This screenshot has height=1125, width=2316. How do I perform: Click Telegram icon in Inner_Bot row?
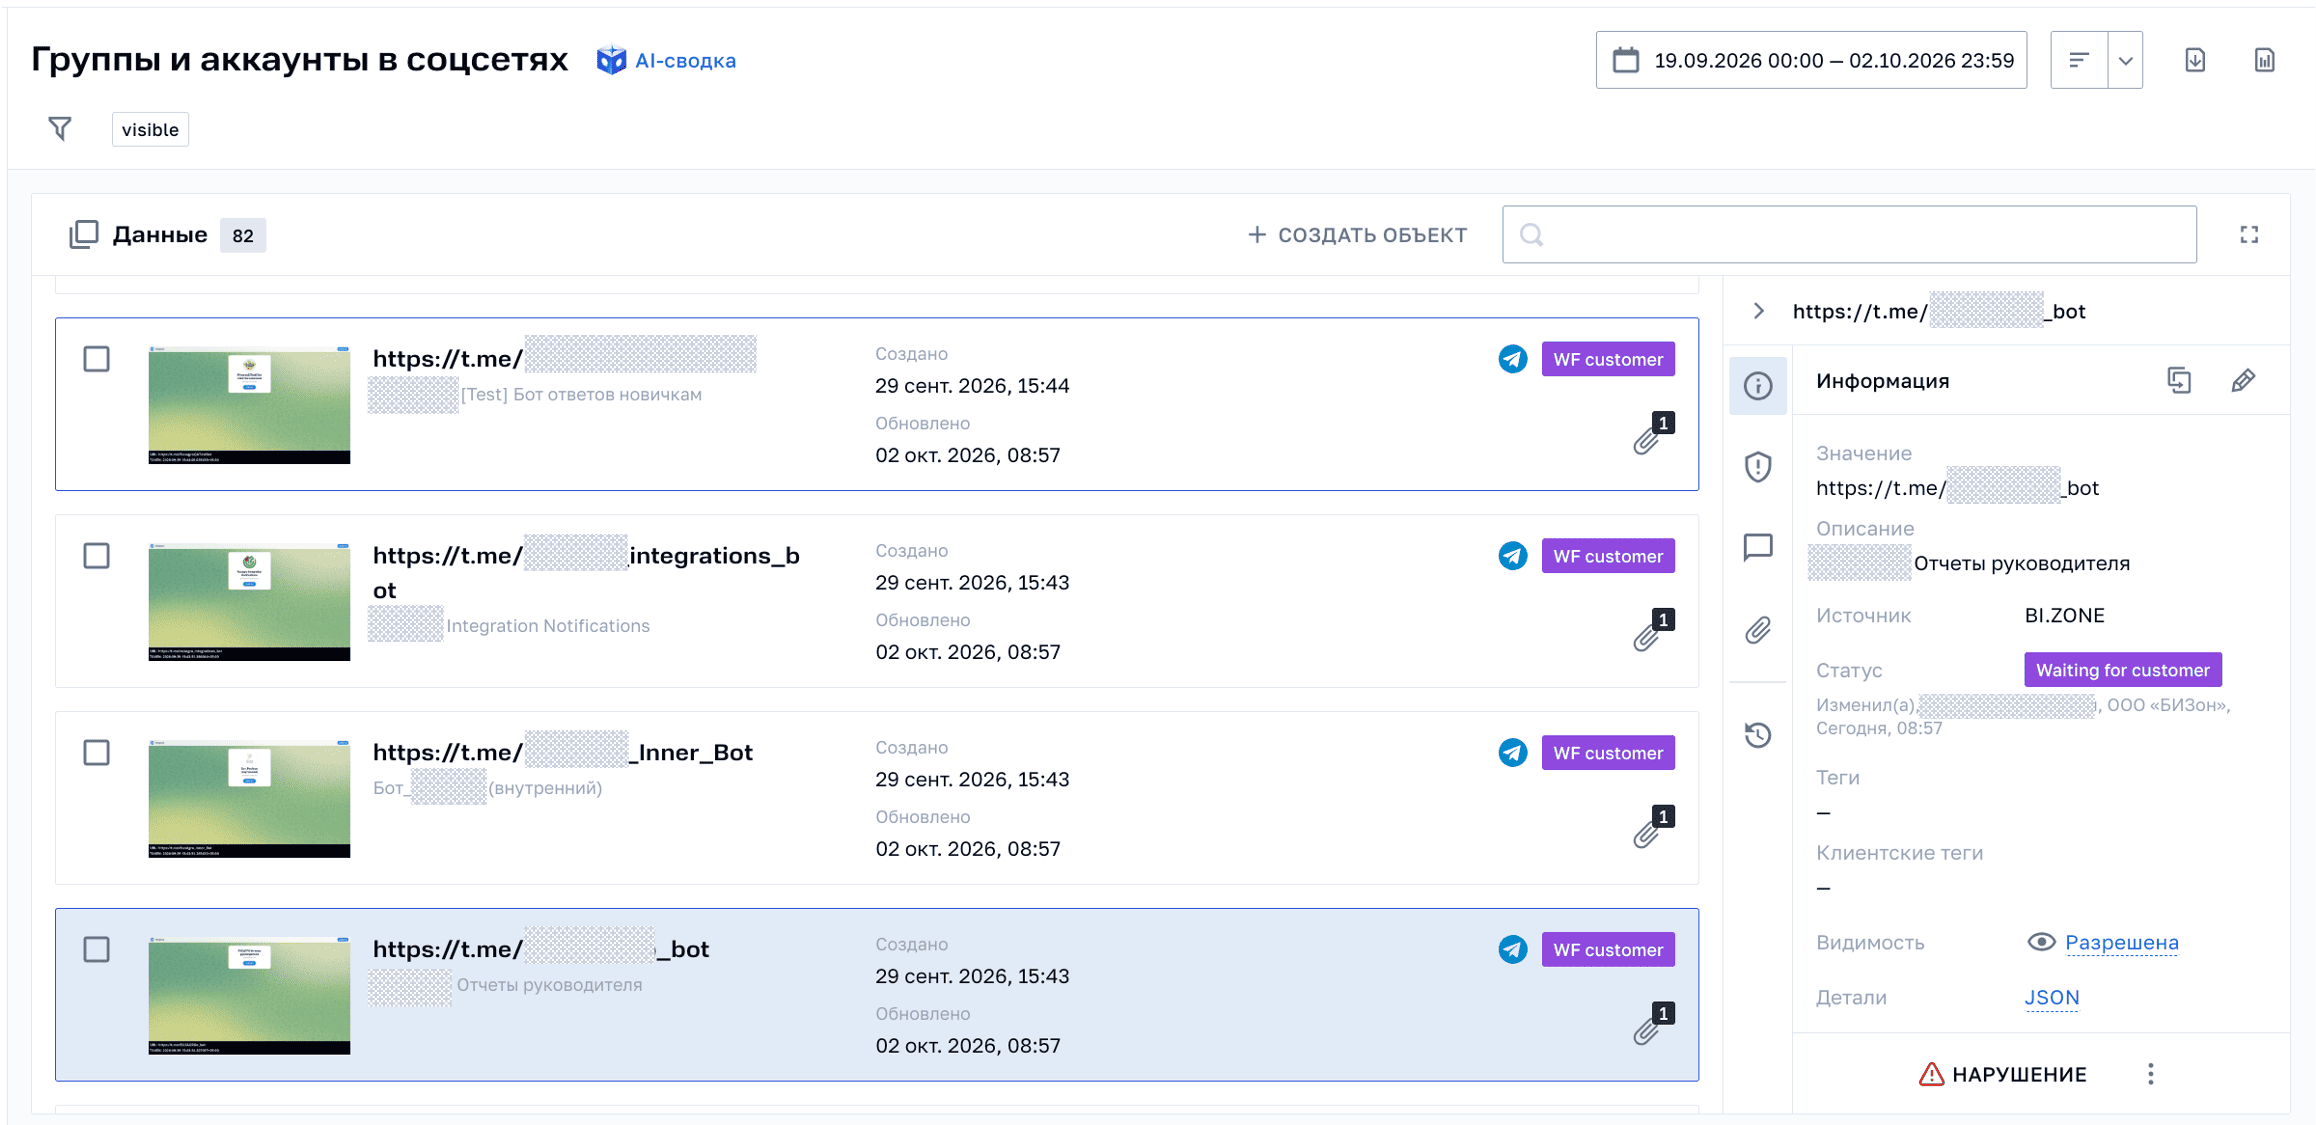(x=1513, y=753)
